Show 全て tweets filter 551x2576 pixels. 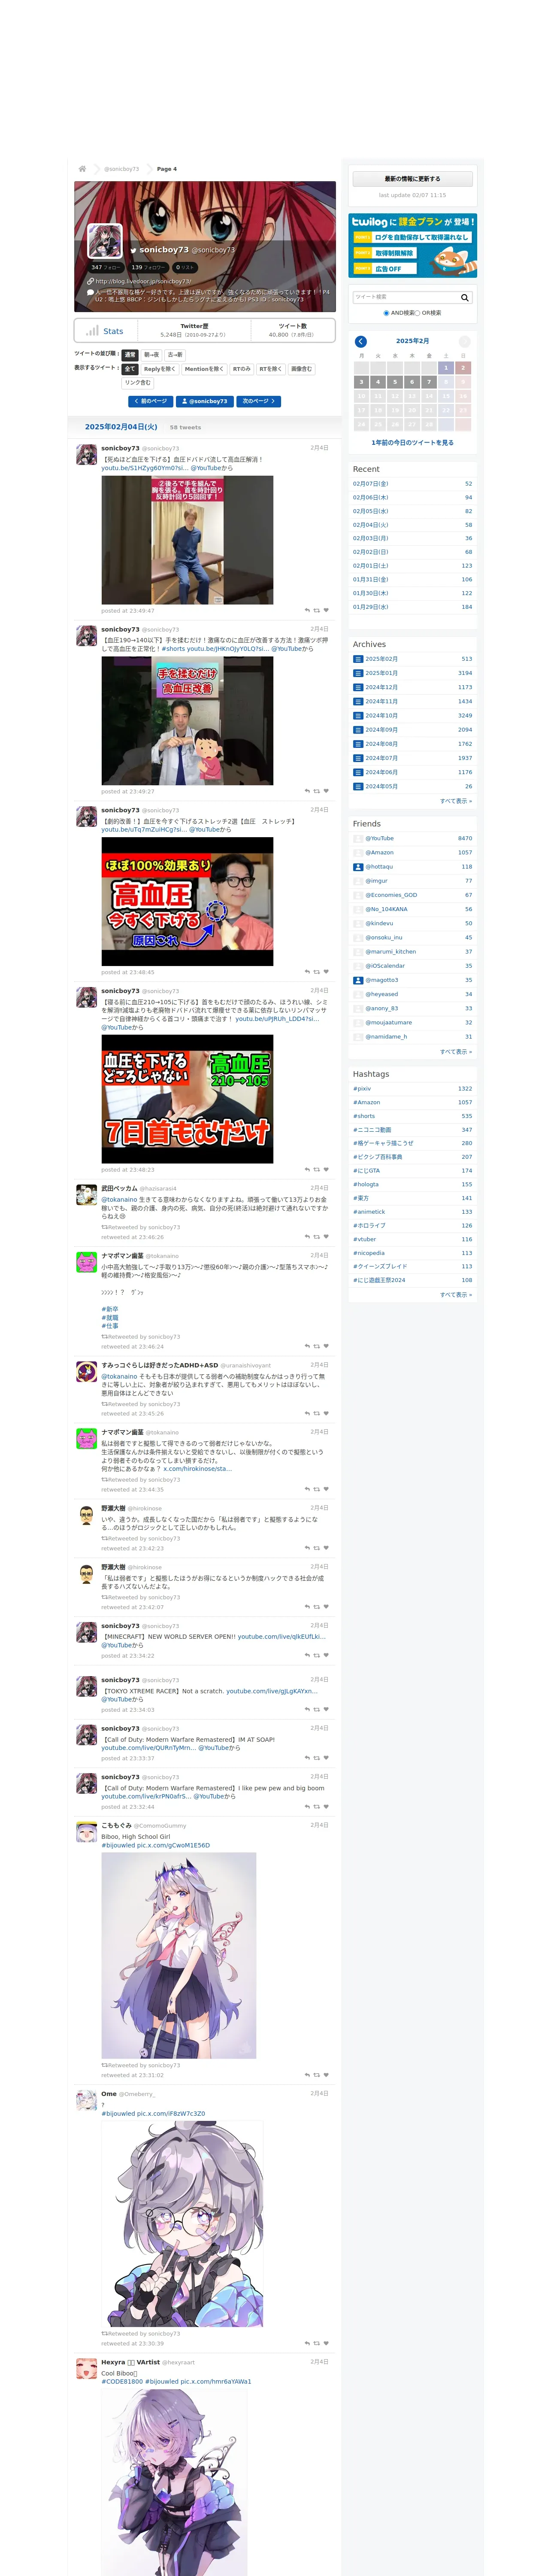130,369
